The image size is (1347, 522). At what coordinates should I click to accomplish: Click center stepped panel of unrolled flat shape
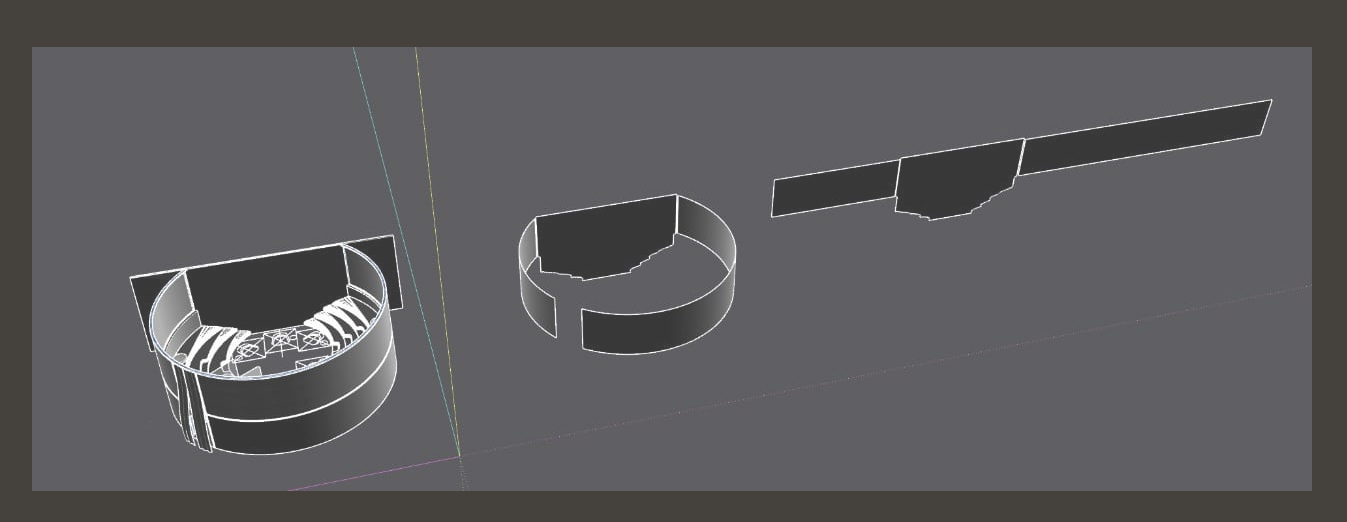pos(955,178)
